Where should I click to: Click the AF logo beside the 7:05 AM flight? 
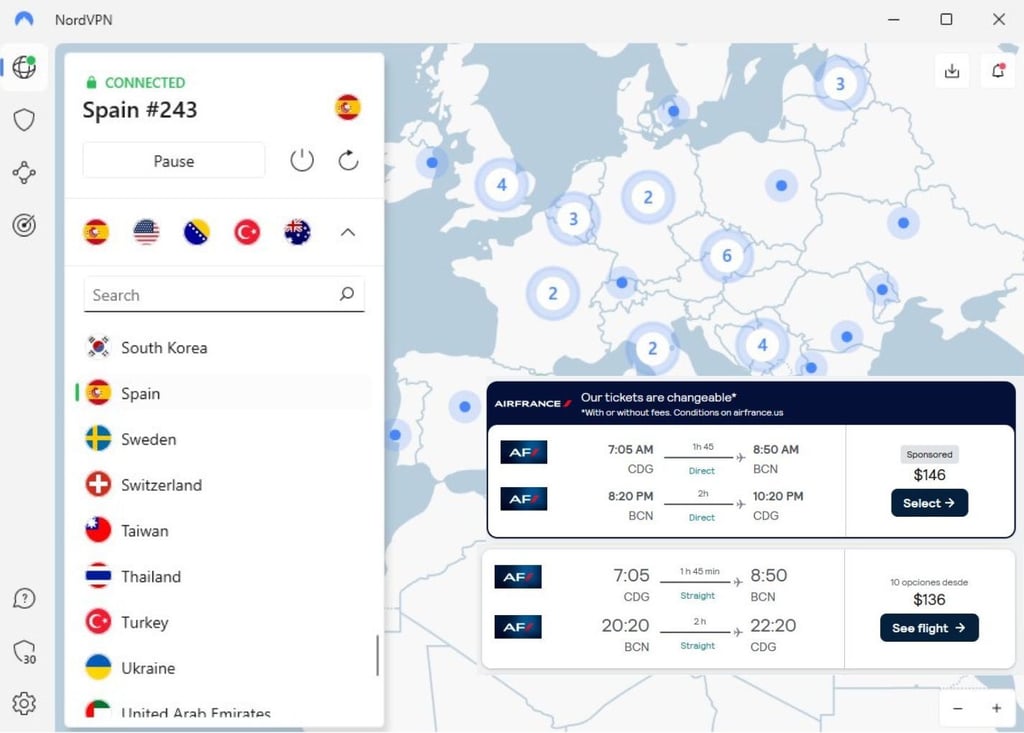[524, 452]
